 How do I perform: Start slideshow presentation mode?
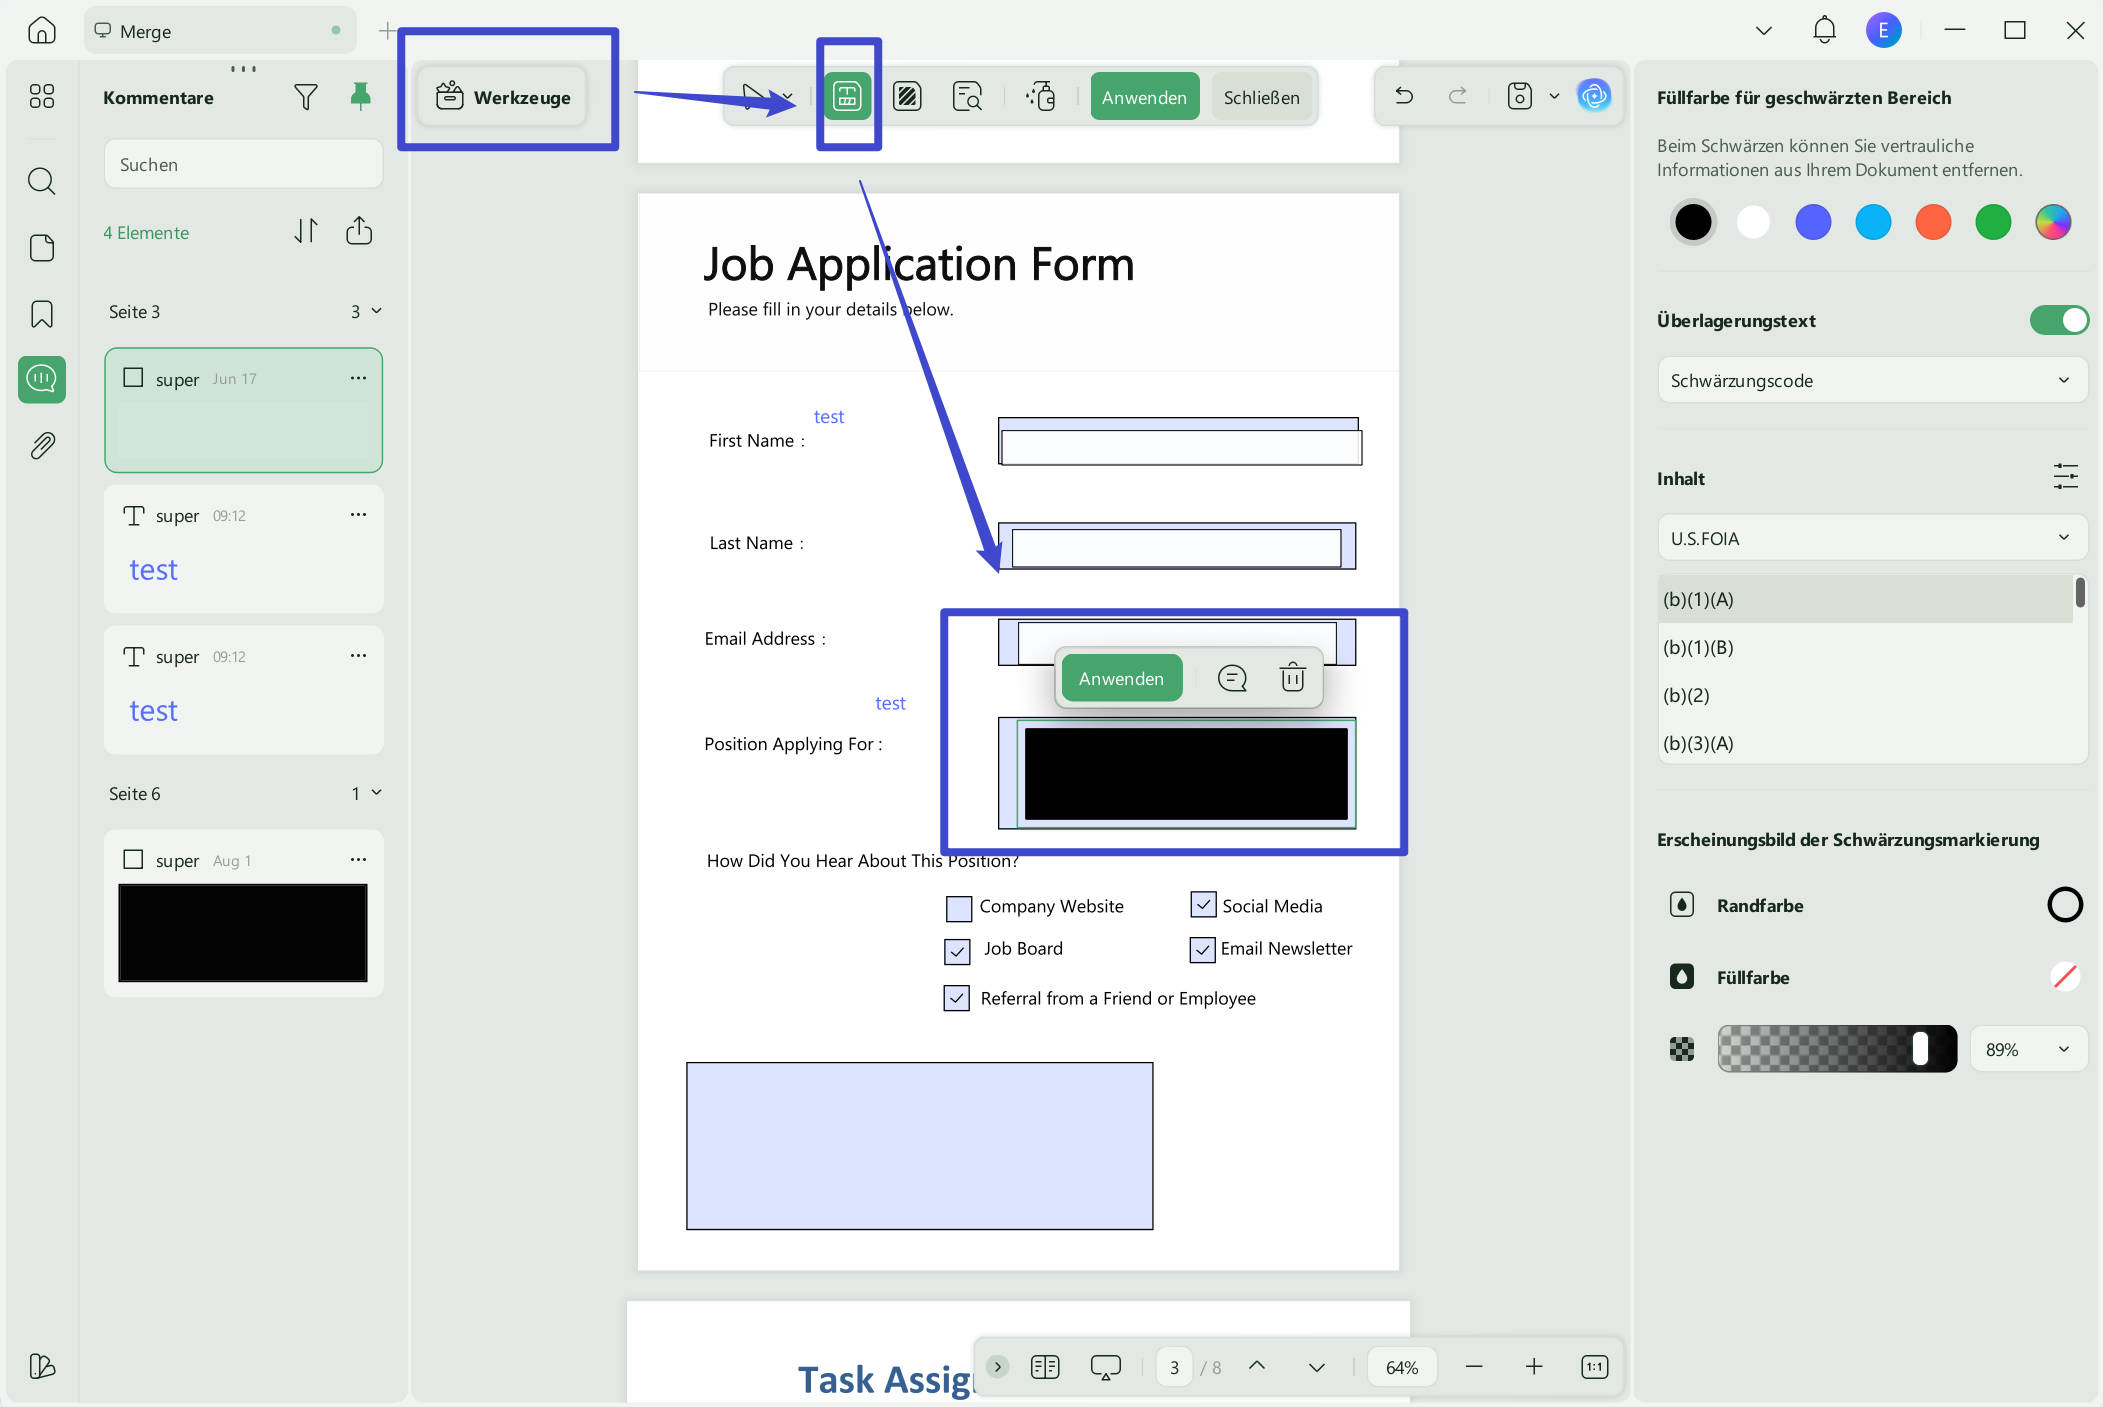(x=1105, y=1367)
